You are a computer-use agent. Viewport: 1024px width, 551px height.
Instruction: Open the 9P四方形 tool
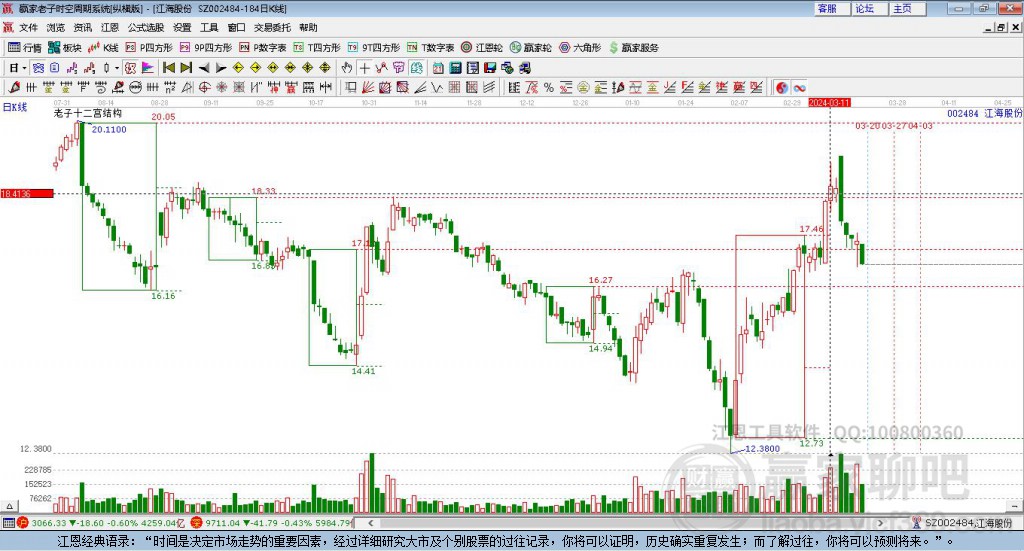pos(206,48)
